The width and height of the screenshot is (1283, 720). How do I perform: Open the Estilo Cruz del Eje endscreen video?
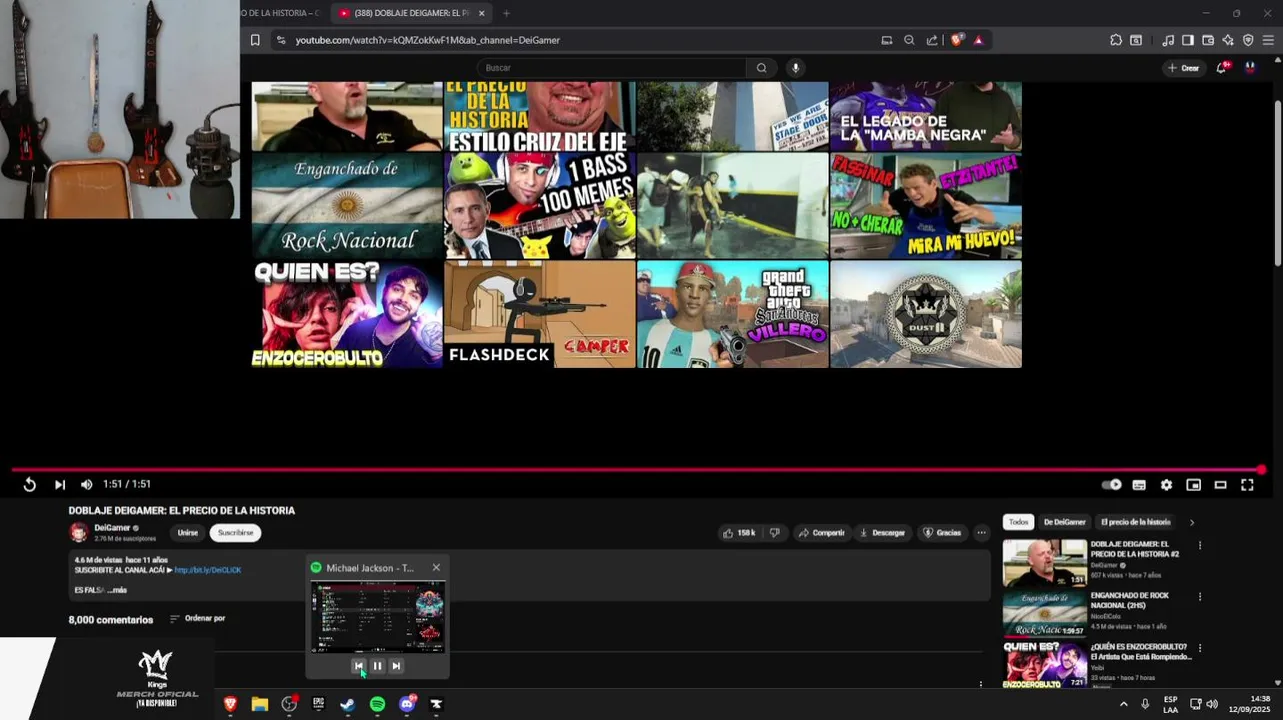click(x=540, y=115)
